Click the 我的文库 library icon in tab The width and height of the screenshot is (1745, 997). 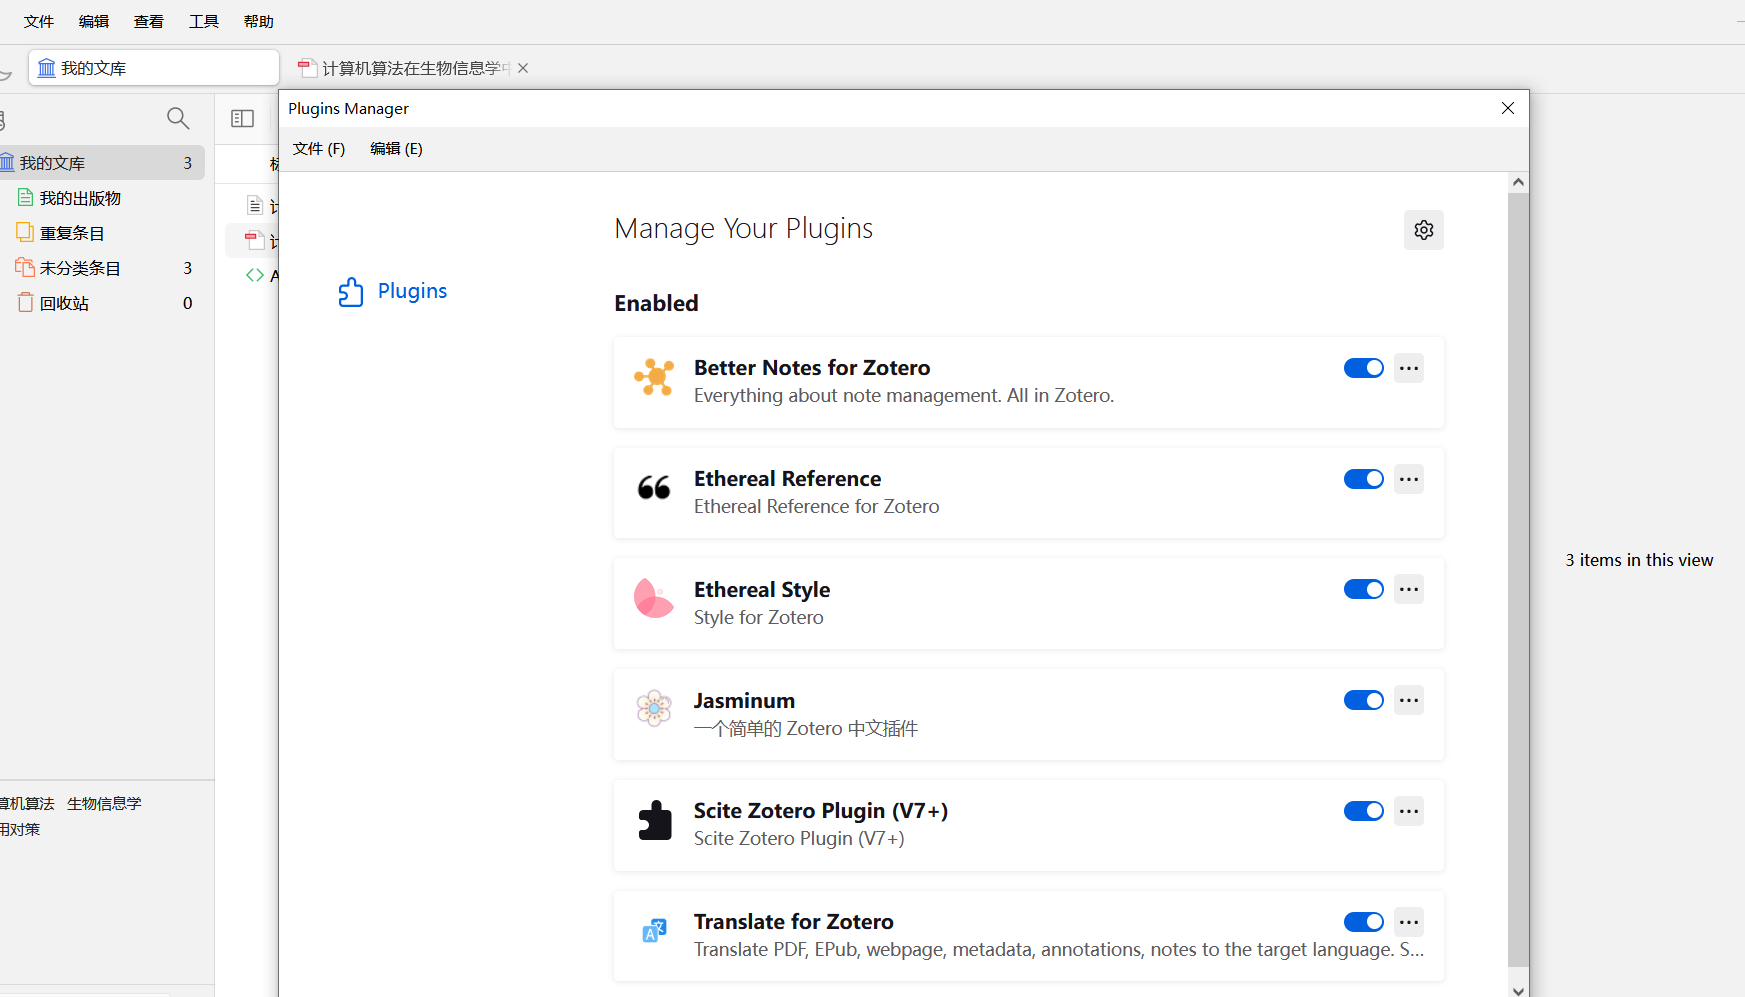[x=47, y=68]
